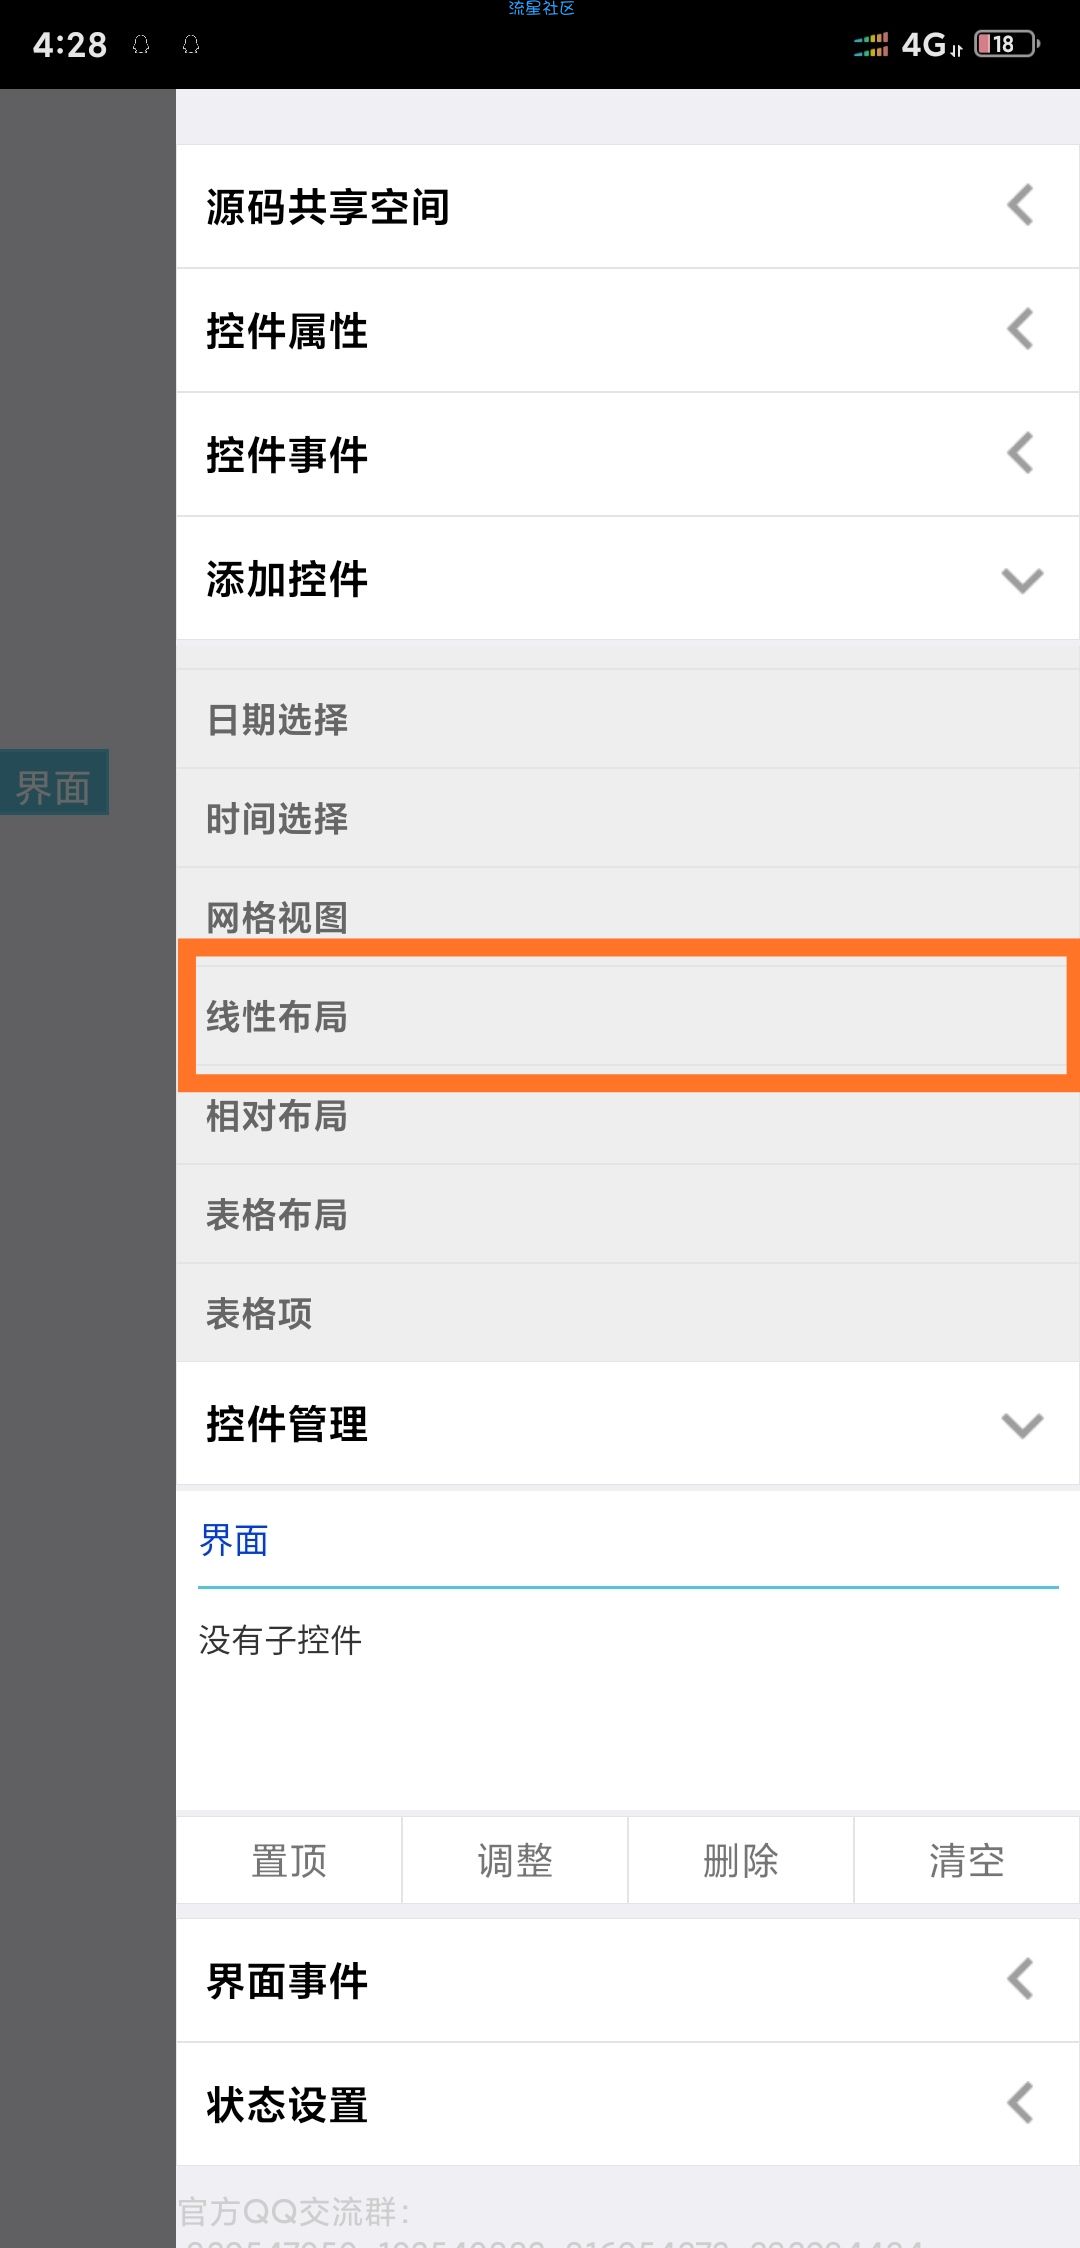Add a 表格项 control
The image size is (1080, 2248).
259,1313
